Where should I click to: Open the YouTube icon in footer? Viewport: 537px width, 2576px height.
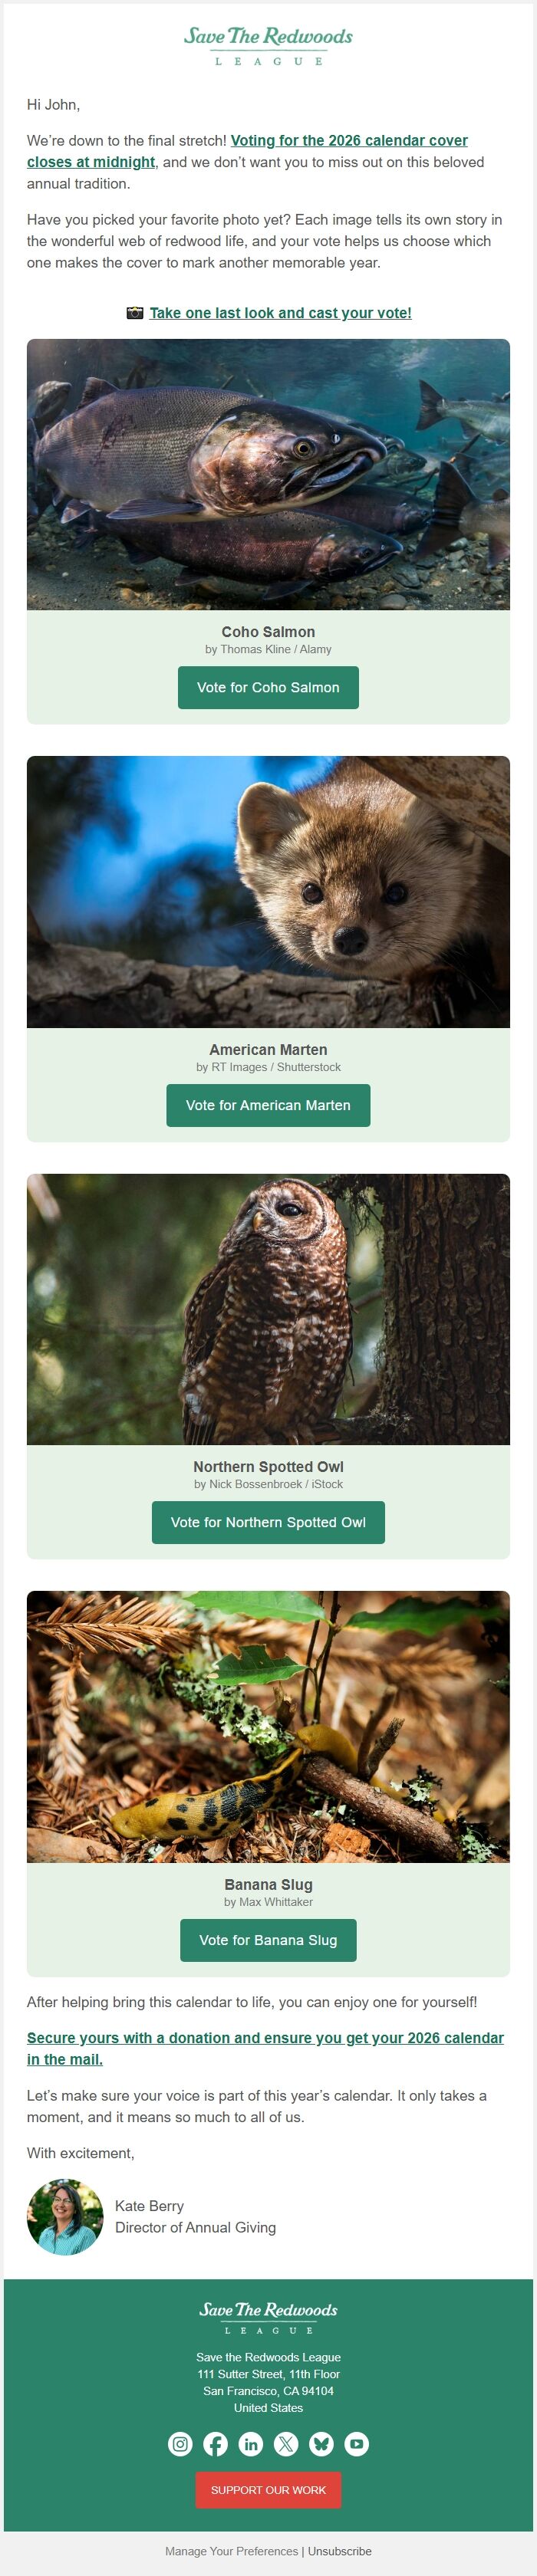tap(357, 2444)
